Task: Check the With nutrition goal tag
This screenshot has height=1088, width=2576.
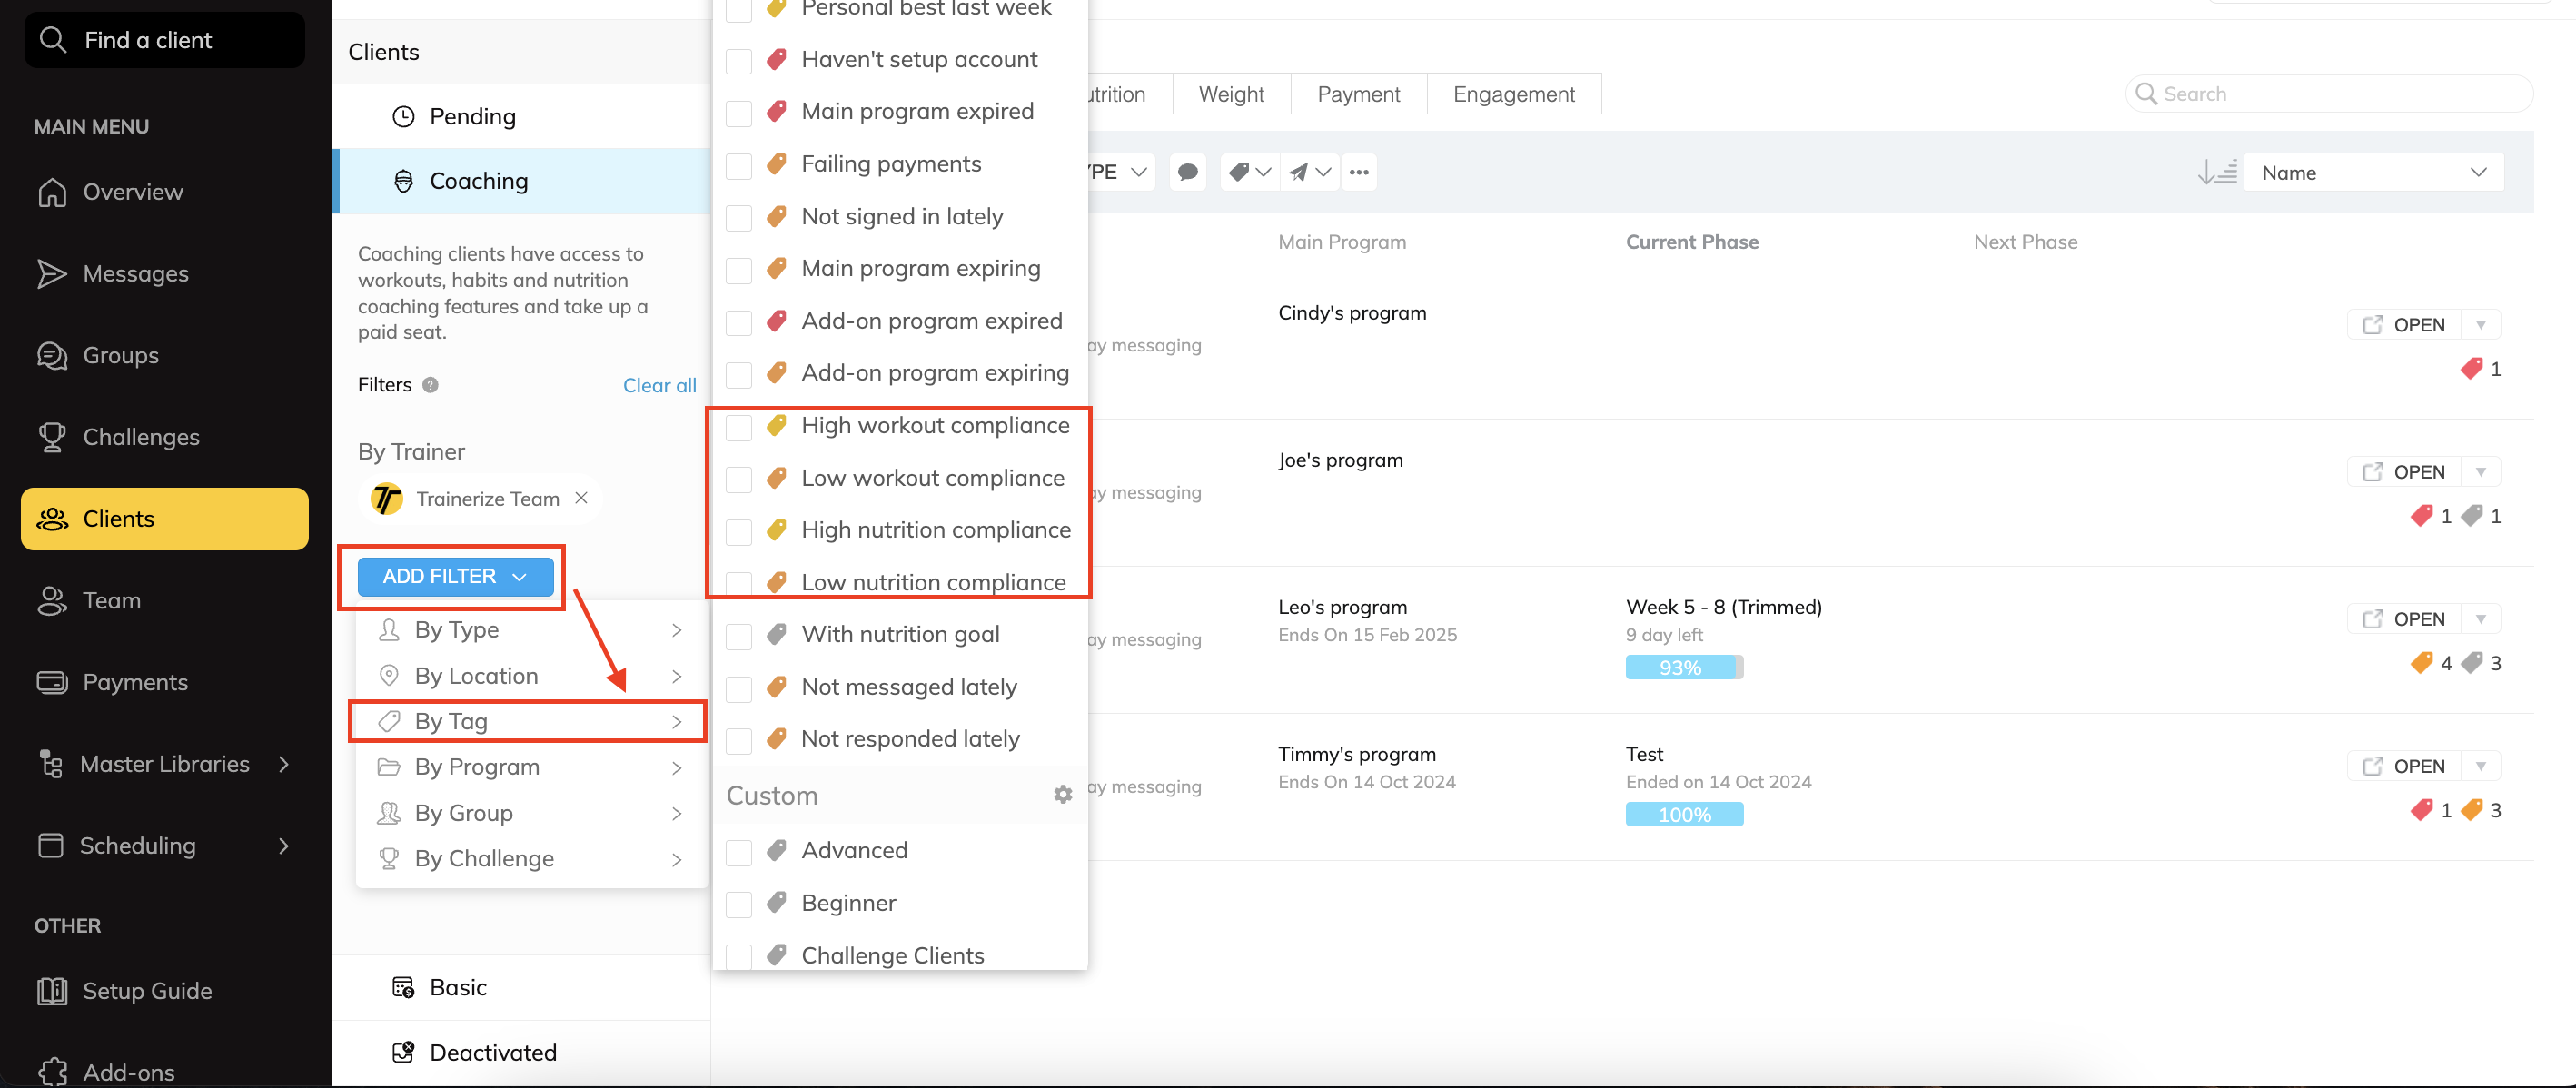Action: point(739,636)
